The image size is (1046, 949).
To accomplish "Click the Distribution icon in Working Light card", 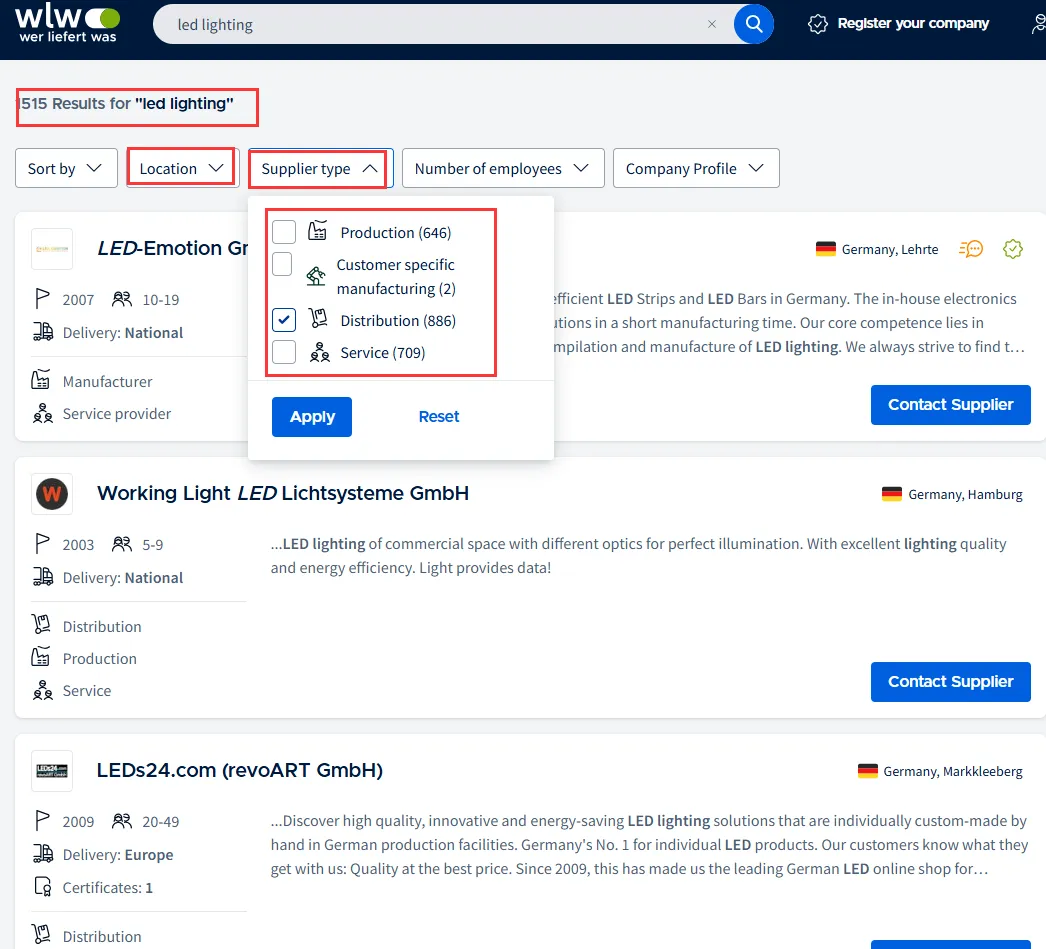I will 41,625.
